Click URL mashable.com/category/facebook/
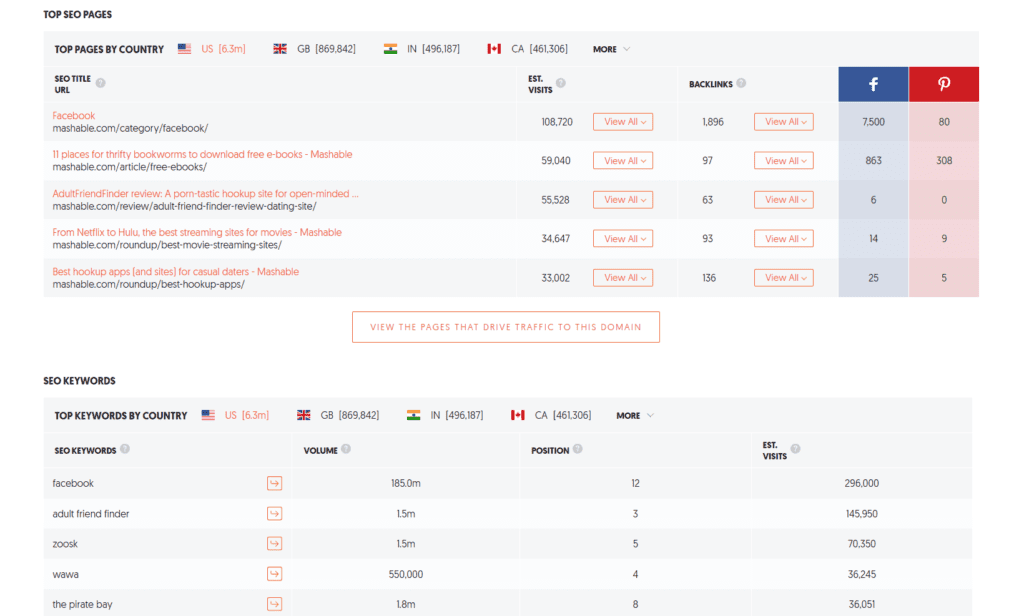 click(x=130, y=128)
